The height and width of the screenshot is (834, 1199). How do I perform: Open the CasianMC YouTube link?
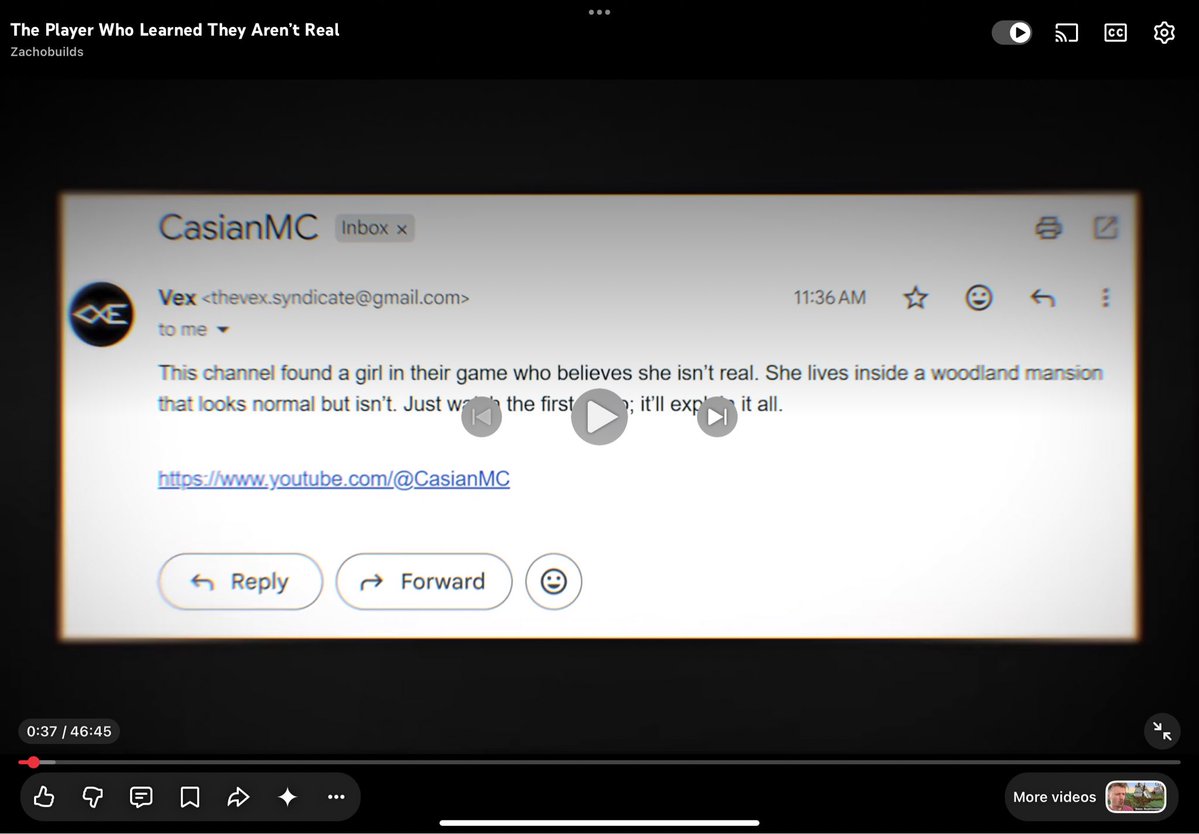coord(333,479)
